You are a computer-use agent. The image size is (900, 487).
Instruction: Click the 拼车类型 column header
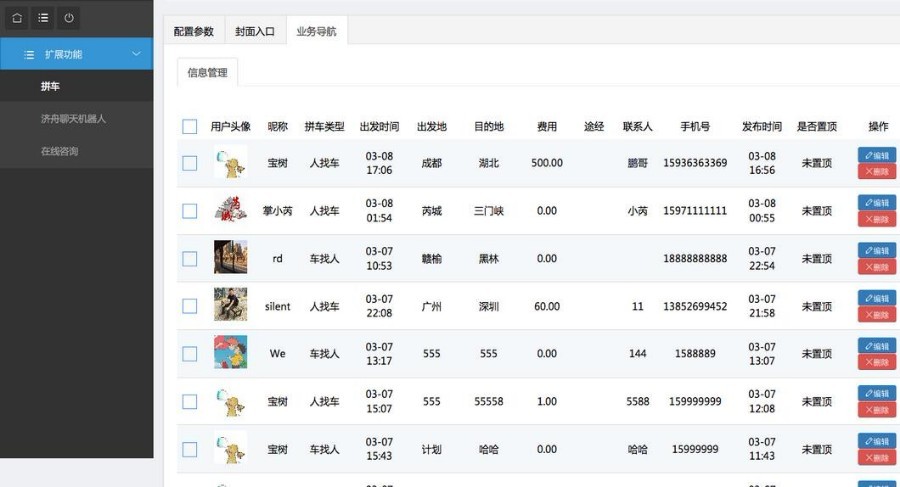324,126
